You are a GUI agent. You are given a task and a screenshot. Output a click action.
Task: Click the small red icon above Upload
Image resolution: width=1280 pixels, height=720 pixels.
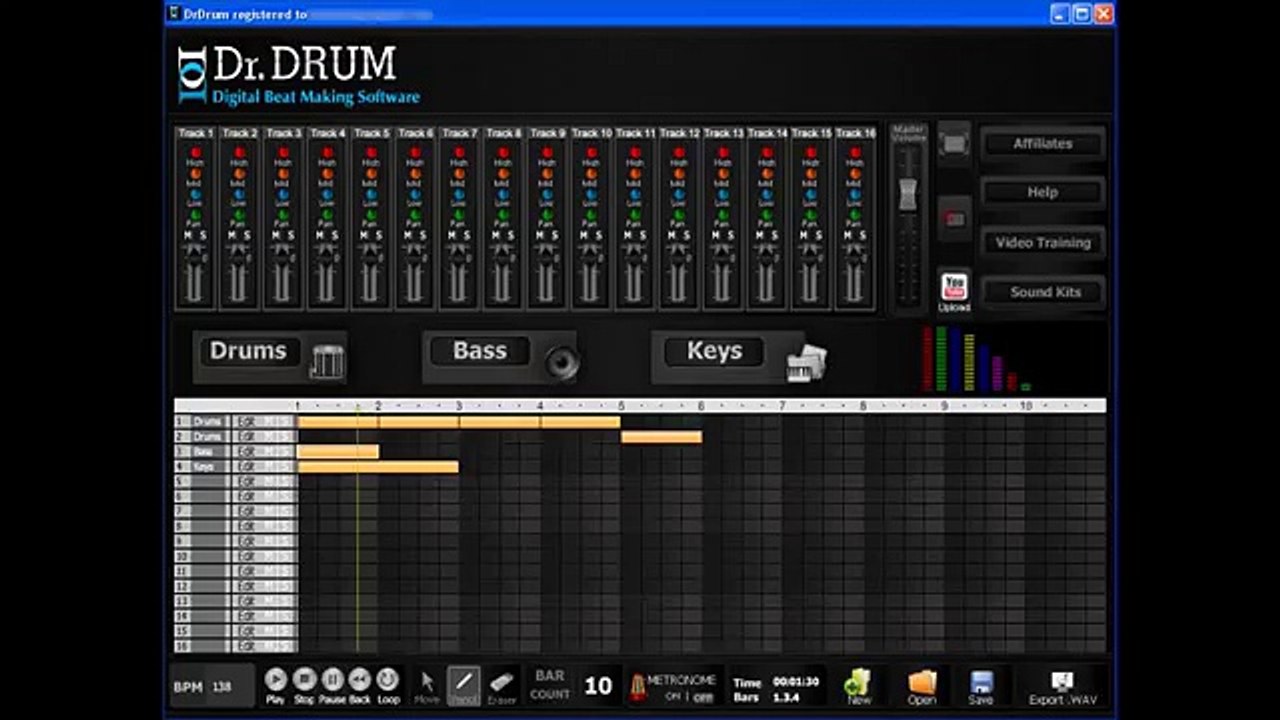pos(954,218)
